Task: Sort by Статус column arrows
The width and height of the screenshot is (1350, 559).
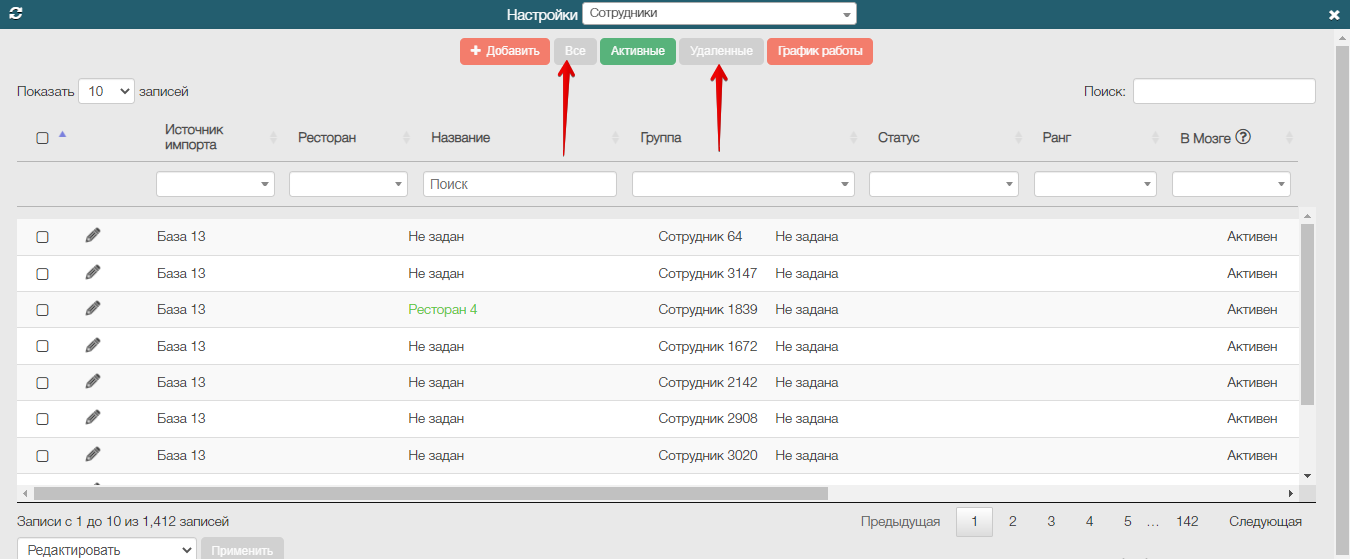Action: pos(1017,138)
